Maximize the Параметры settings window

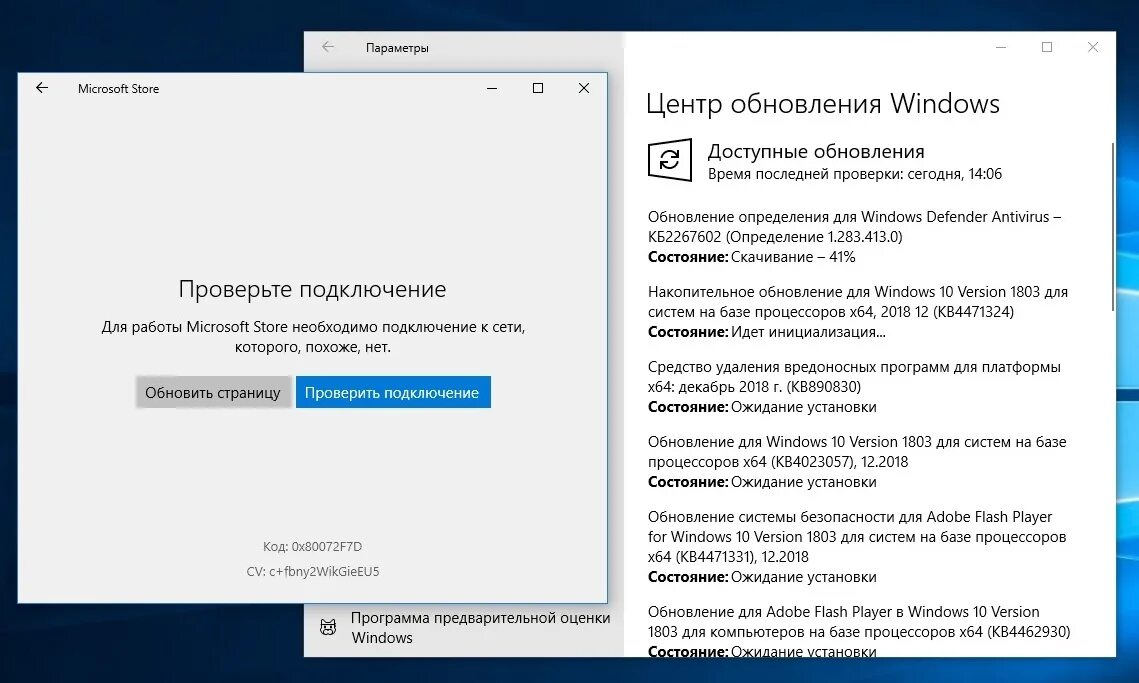[1047, 47]
